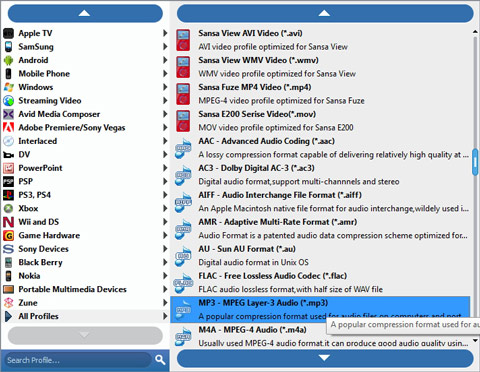480x372 pixels.
Task: Click the Game Hardware icon
Action: [x=8, y=236]
